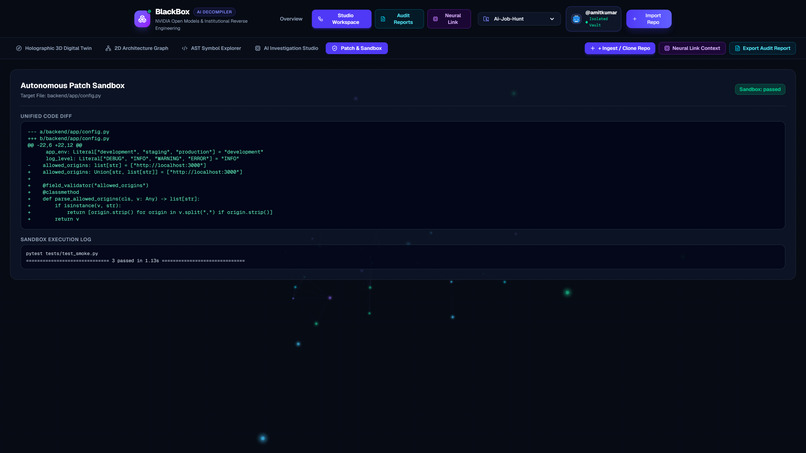Click the Import Repo button

point(649,19)
